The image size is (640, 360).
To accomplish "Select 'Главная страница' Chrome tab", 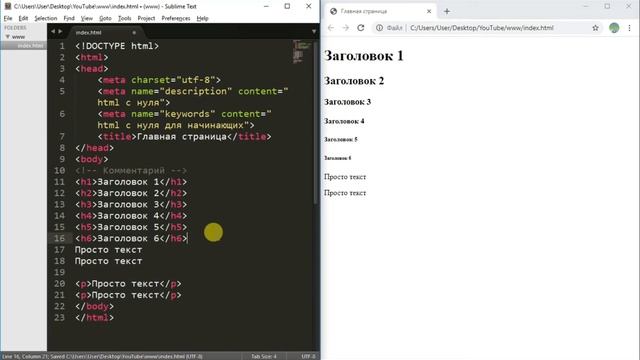I will (x=380, y=11).
